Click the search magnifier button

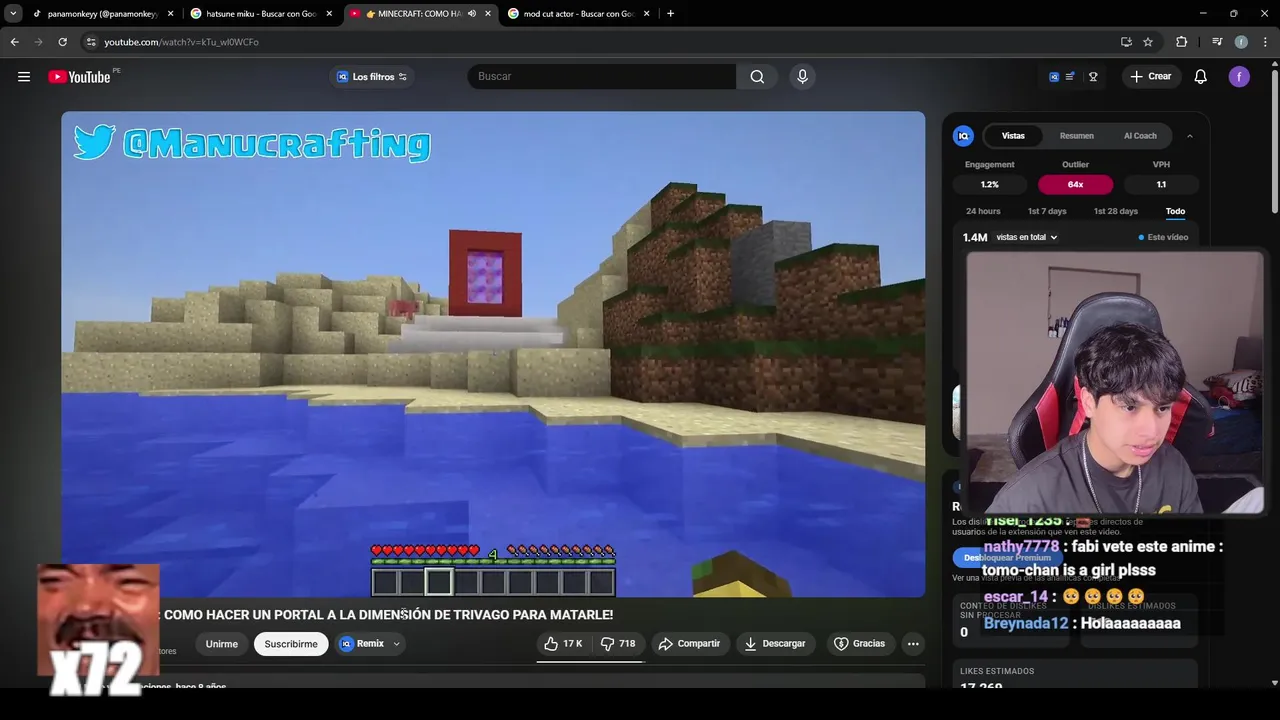757,77
